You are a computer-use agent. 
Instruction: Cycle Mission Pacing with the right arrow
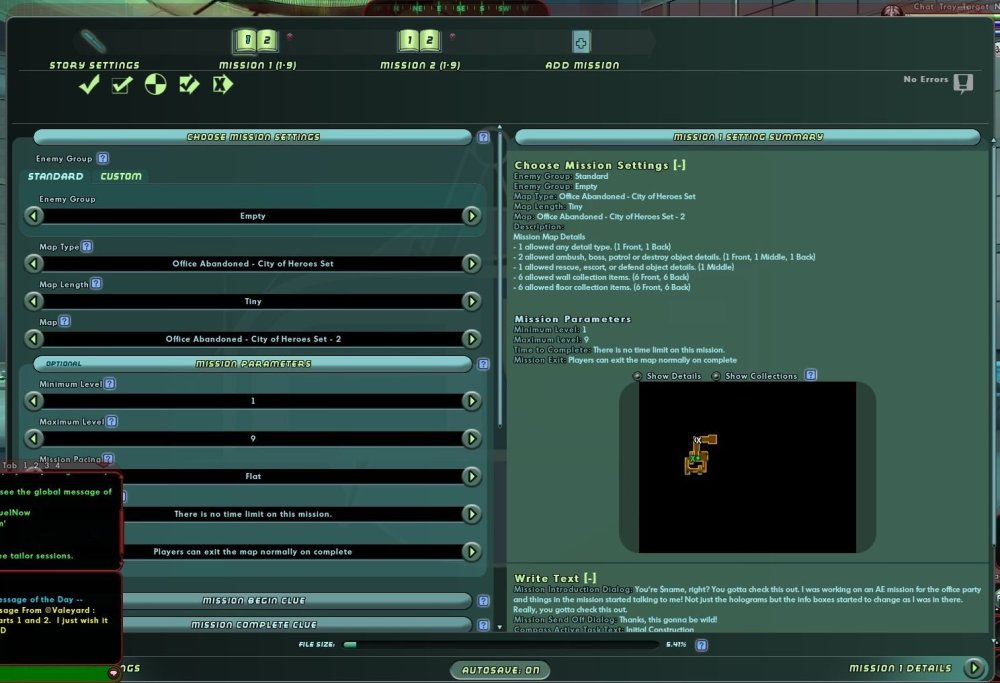[471, 476]
